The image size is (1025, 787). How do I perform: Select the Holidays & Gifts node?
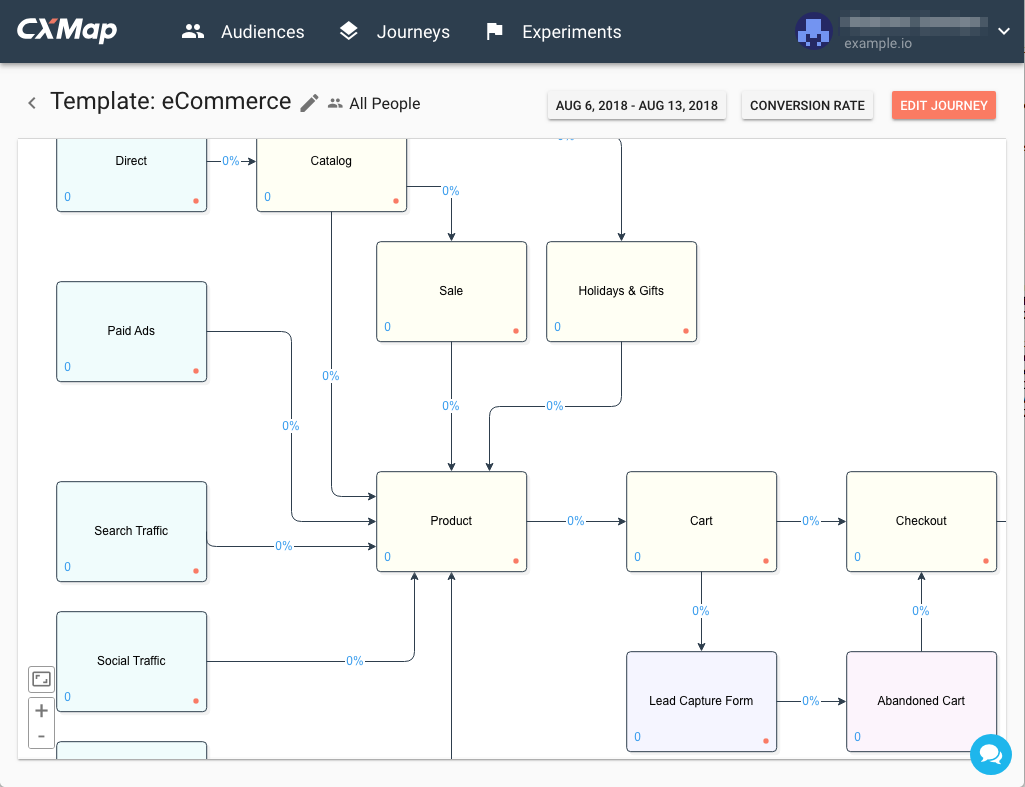(622, 292)
